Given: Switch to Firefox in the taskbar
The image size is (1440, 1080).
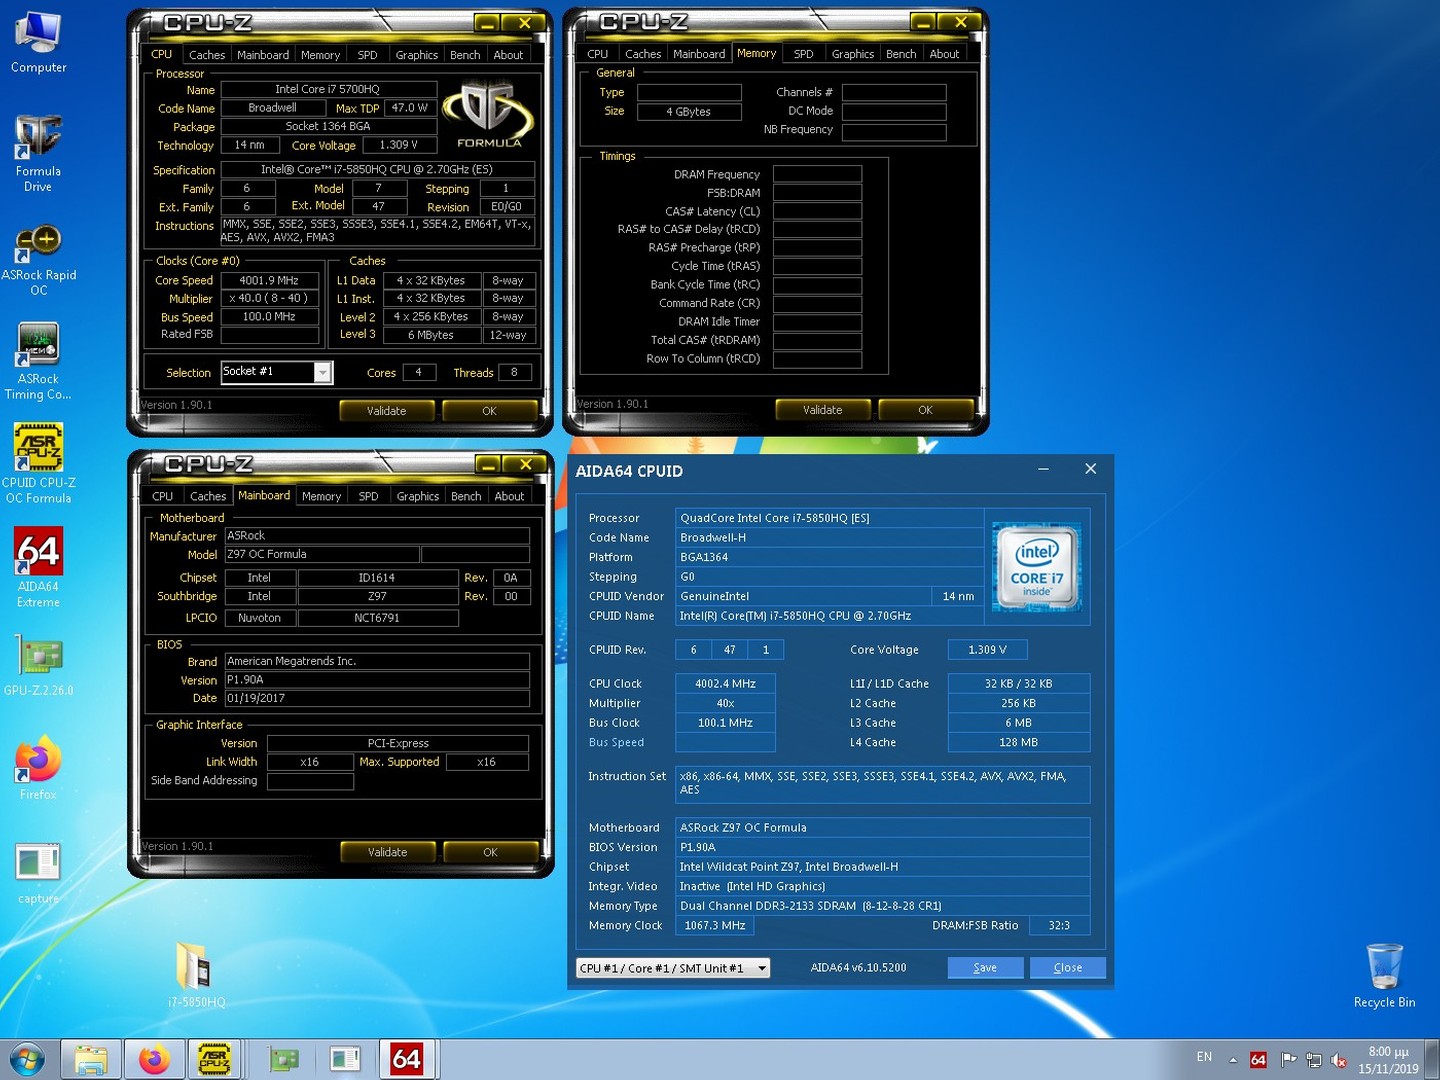Looking at the screenshot, I should (153, 1059).
